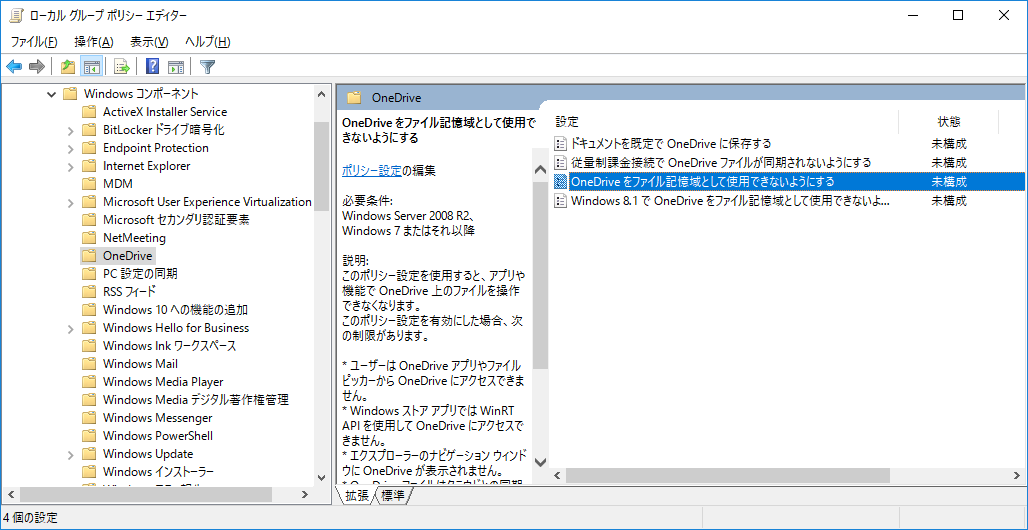Click the Filter funnel icon
This screenshot has height=530, width=1028.
(208, 66)
